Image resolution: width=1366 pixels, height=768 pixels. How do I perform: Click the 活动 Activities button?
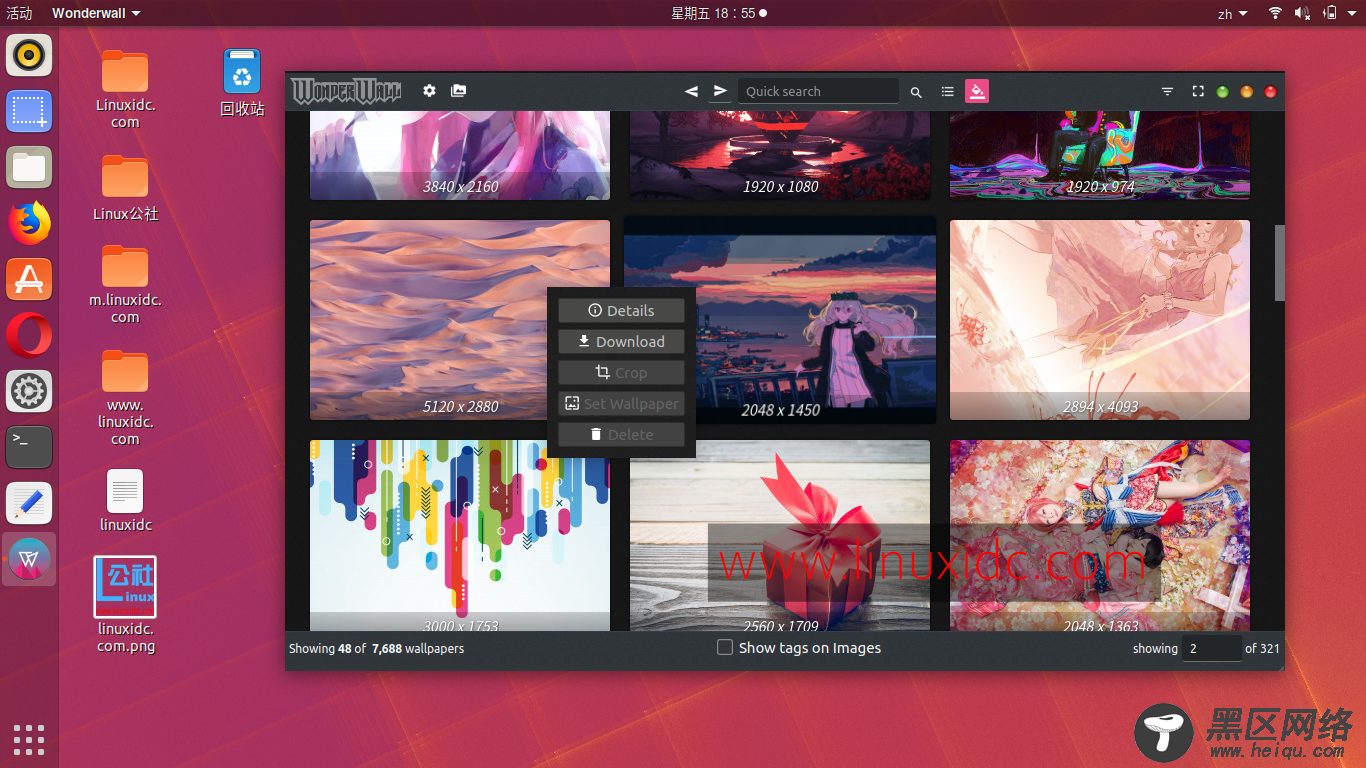click(x=19, y=13)
